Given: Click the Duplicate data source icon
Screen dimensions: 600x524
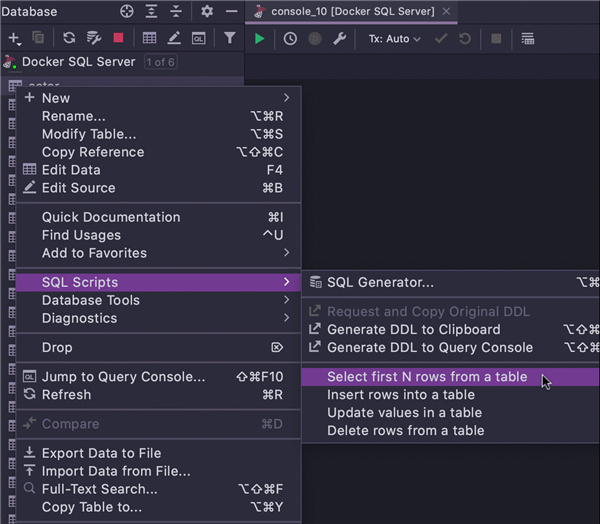Looking at the screenshot, I should pyautogui.click(x=38, y=38).
